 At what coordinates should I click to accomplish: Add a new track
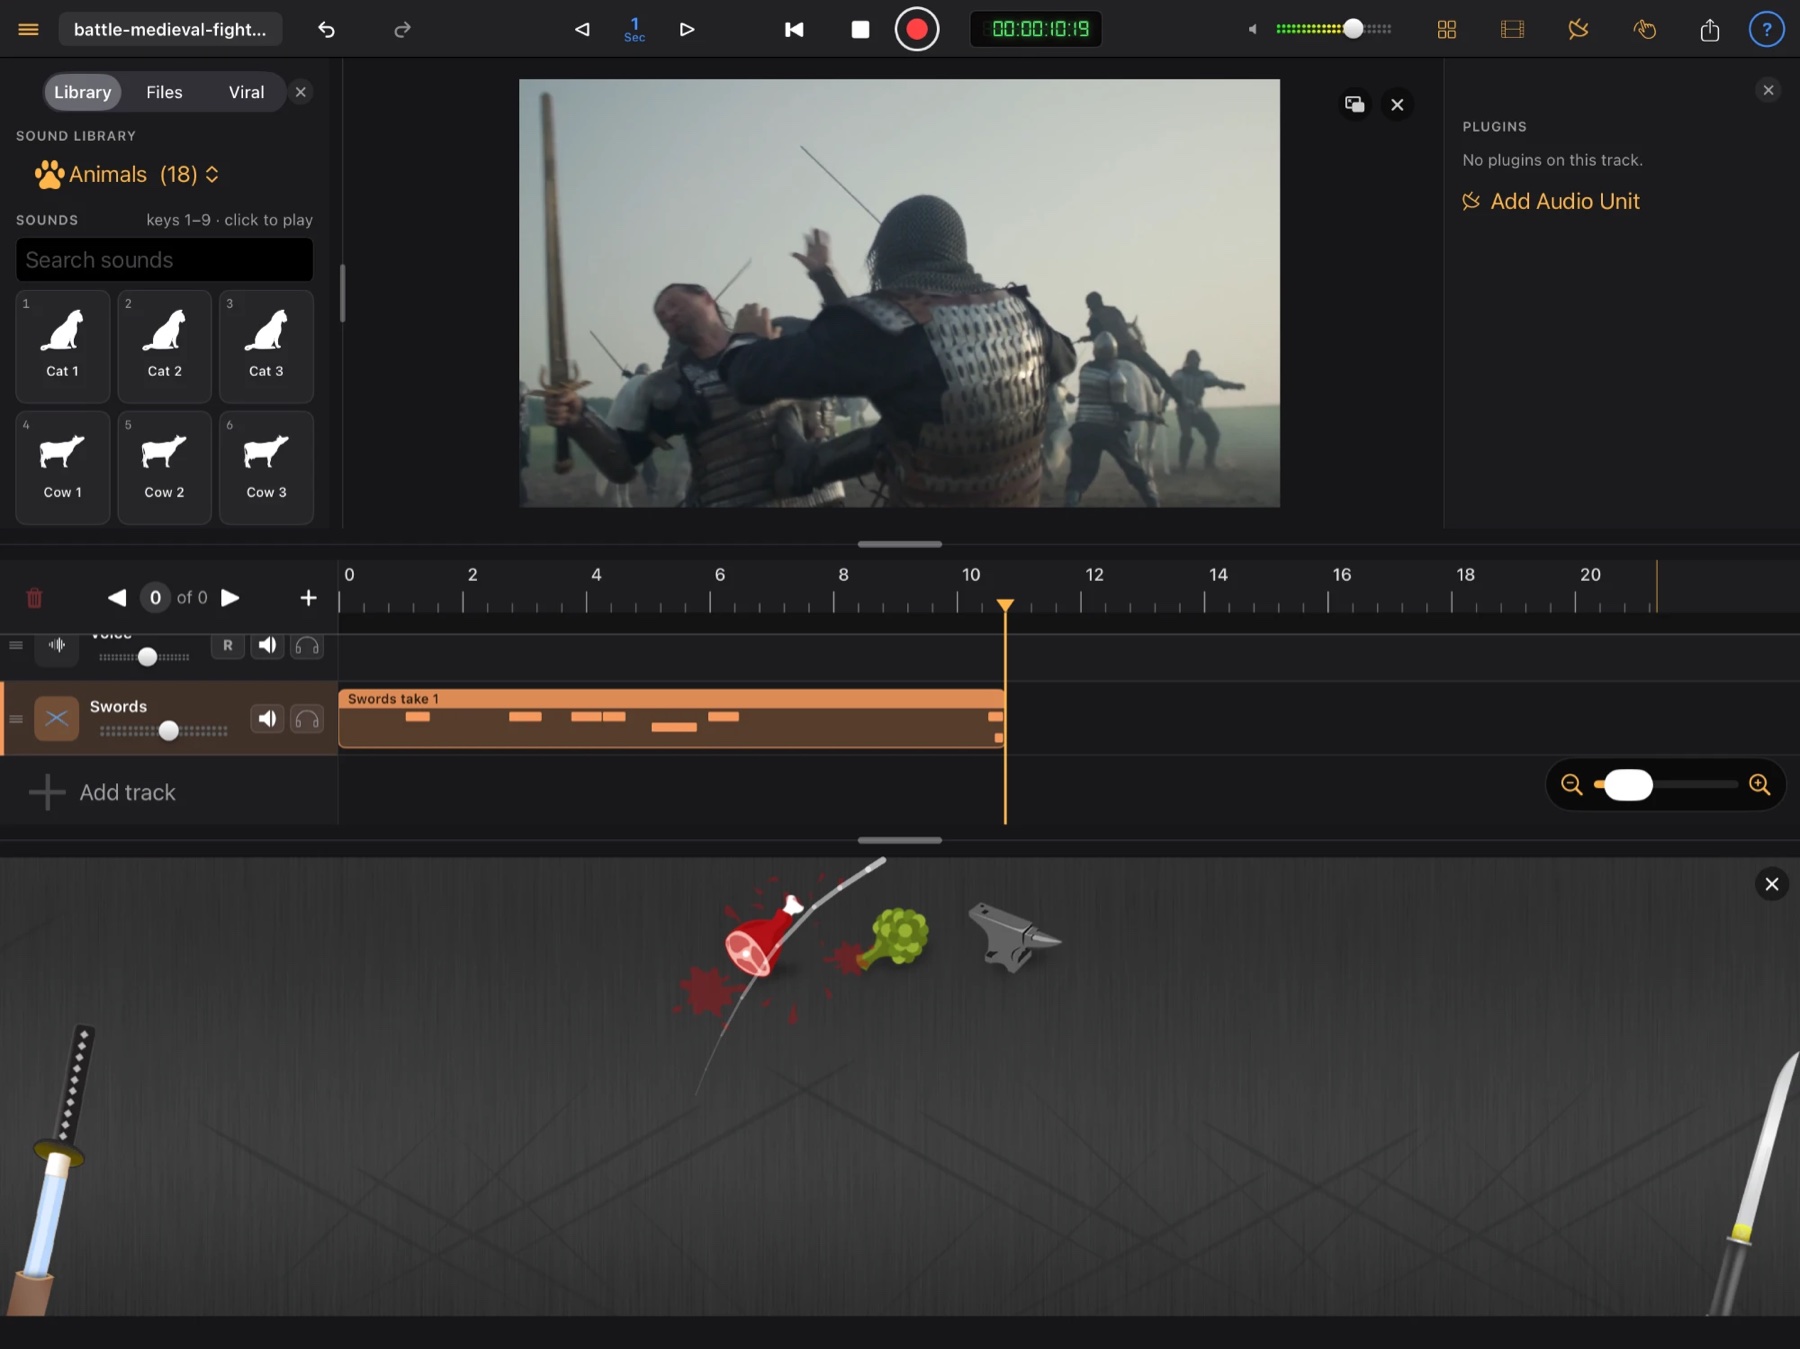[x=103, y=792]
